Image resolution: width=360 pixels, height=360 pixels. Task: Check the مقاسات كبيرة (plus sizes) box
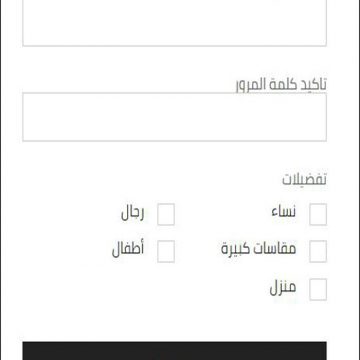point(318,251)
